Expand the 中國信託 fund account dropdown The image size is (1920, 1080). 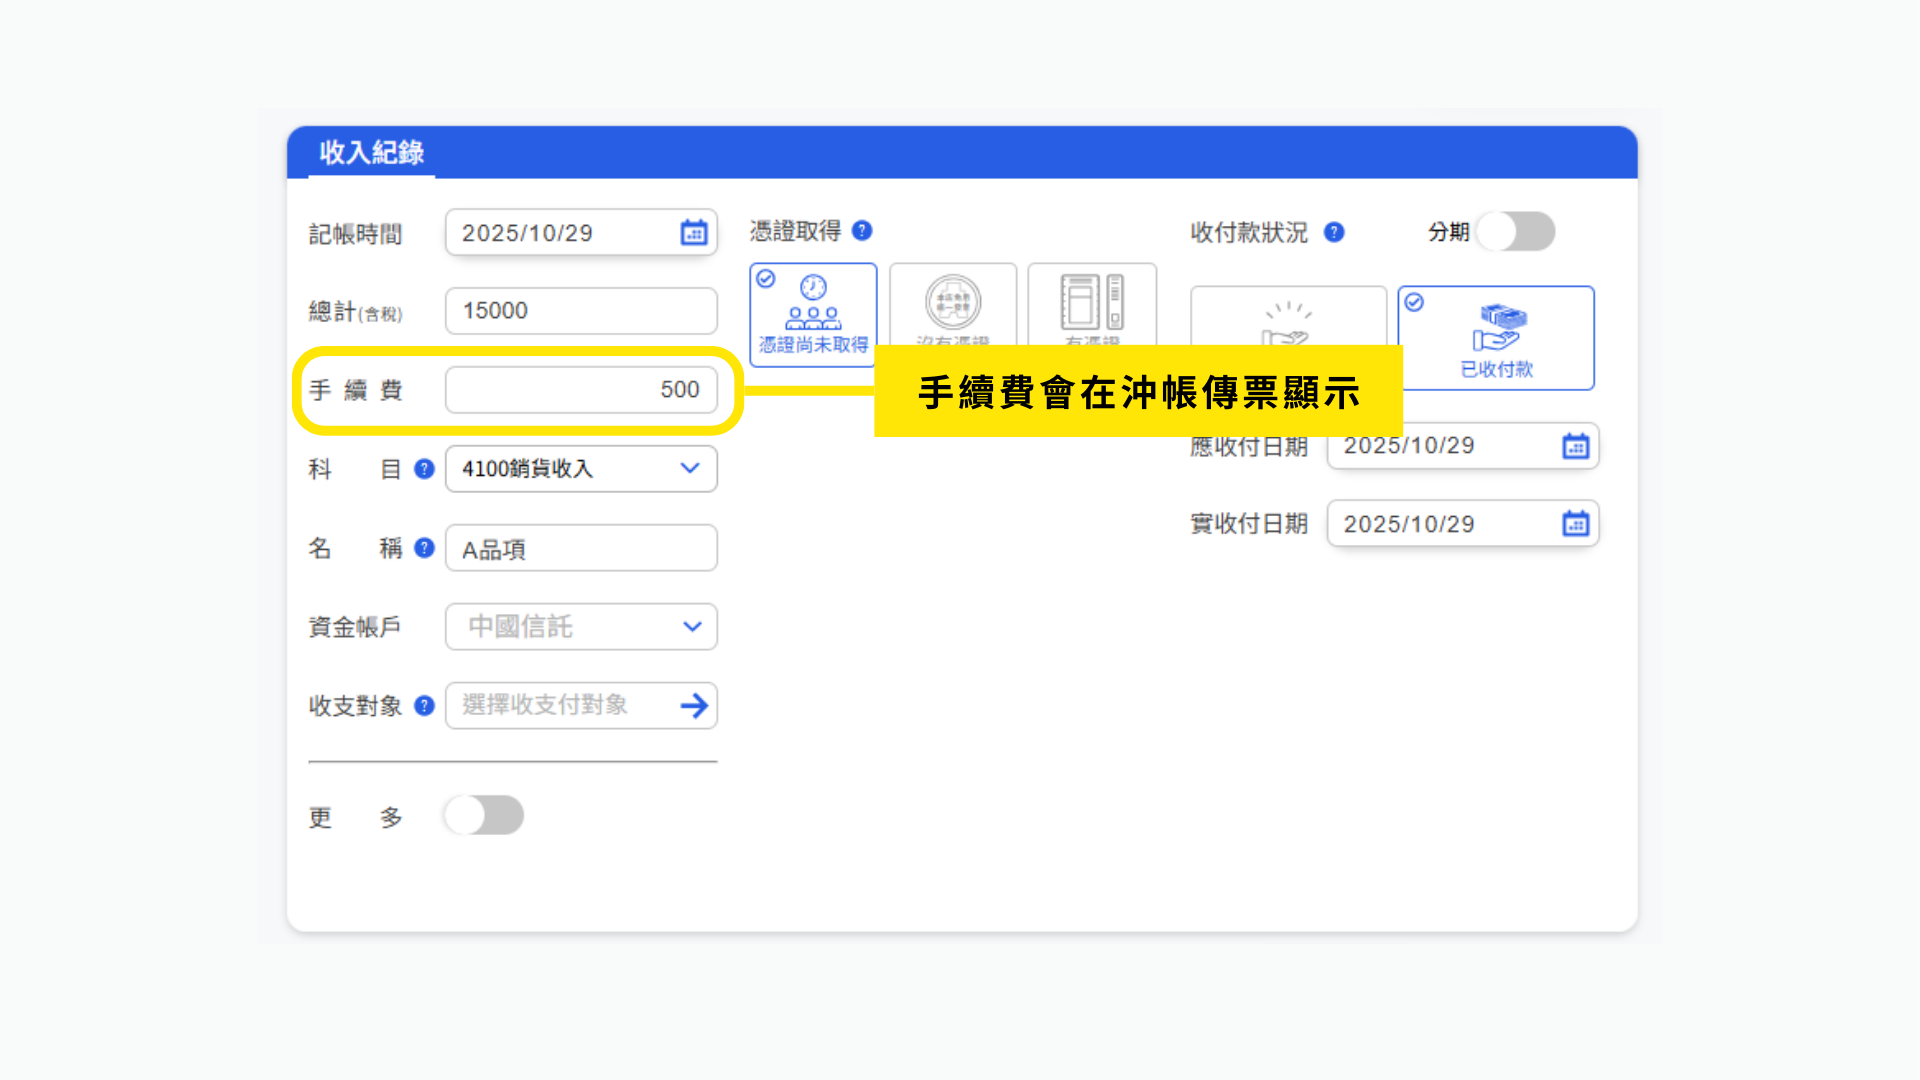692,627
